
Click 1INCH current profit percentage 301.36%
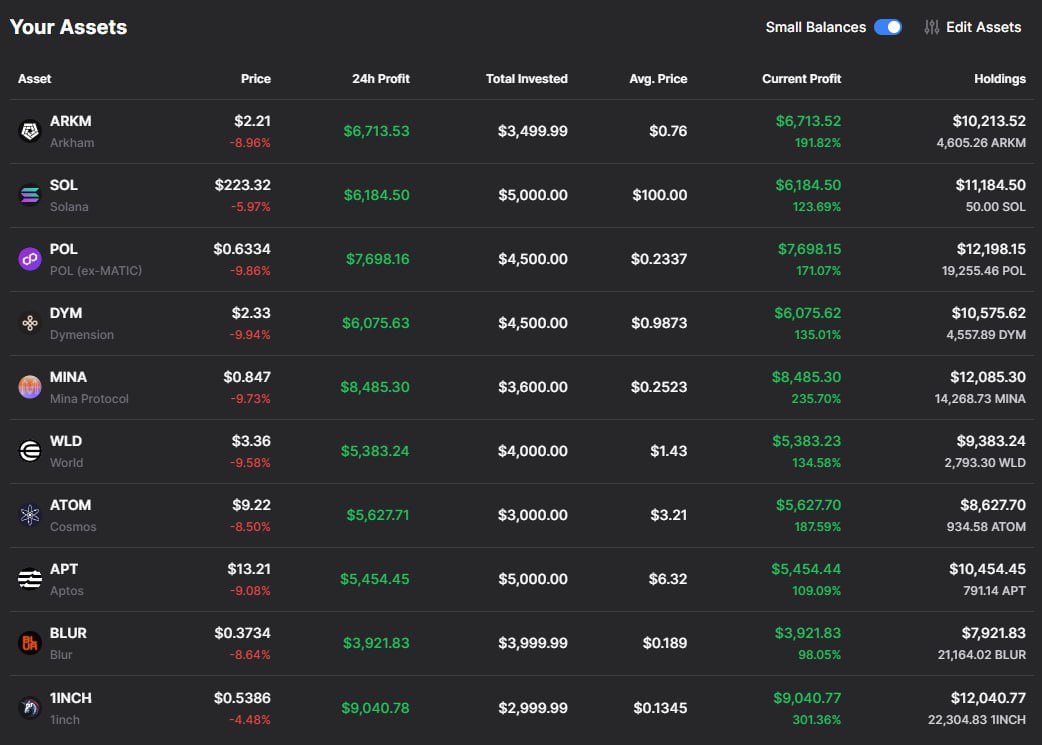tap(817, 720)
